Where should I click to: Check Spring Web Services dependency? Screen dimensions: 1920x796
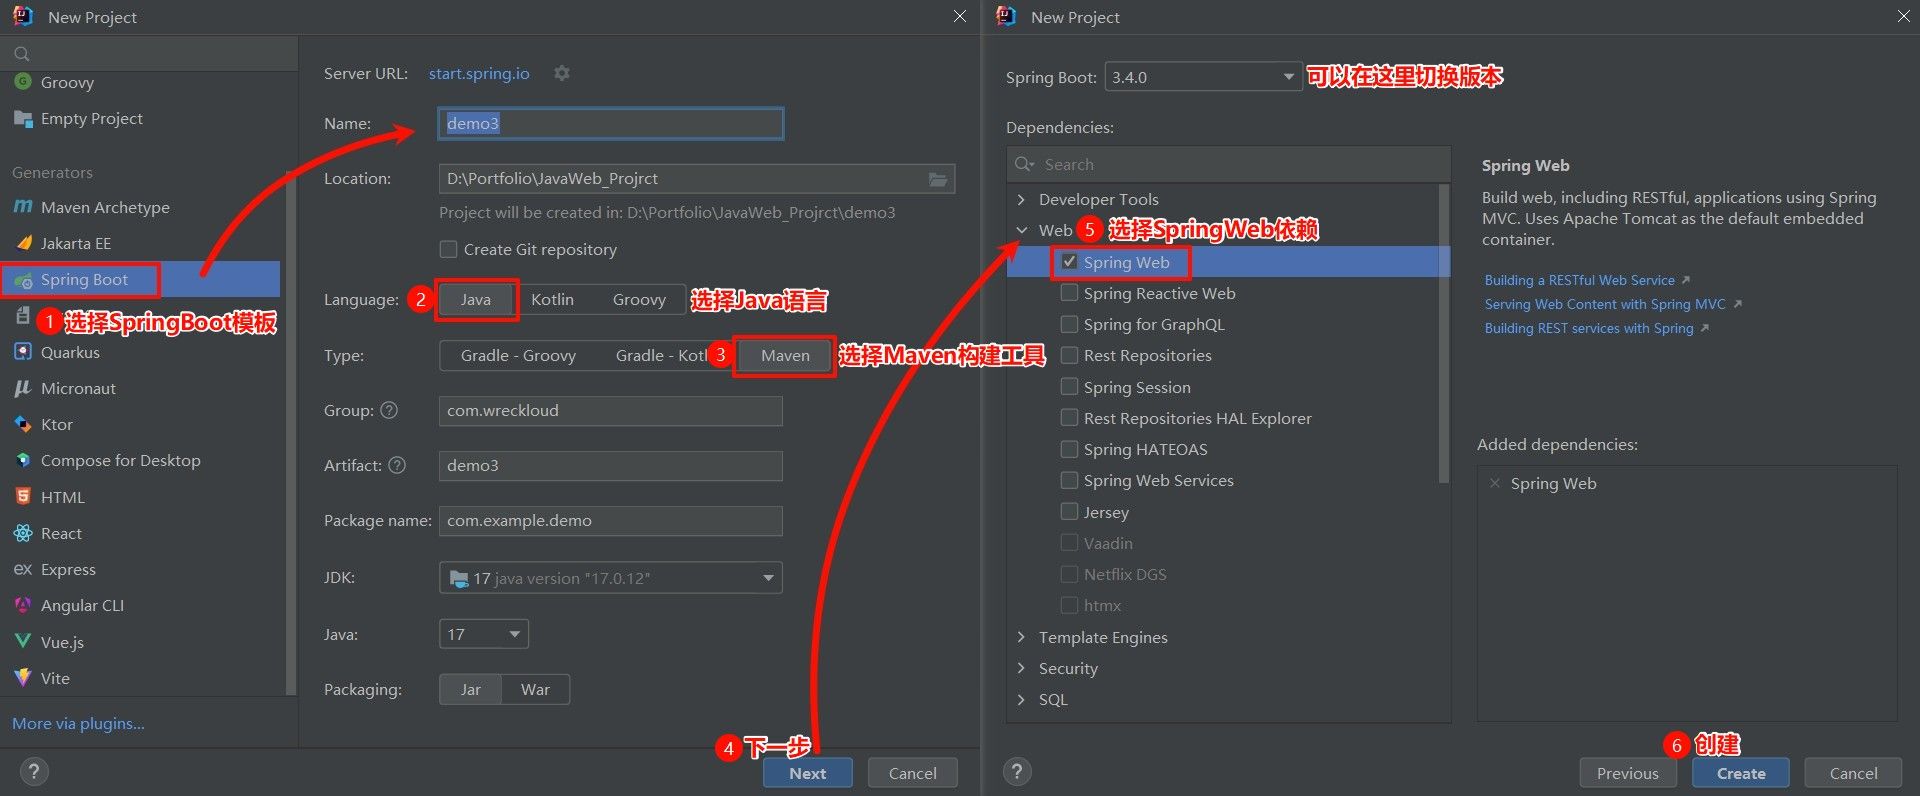(1069, 480)
